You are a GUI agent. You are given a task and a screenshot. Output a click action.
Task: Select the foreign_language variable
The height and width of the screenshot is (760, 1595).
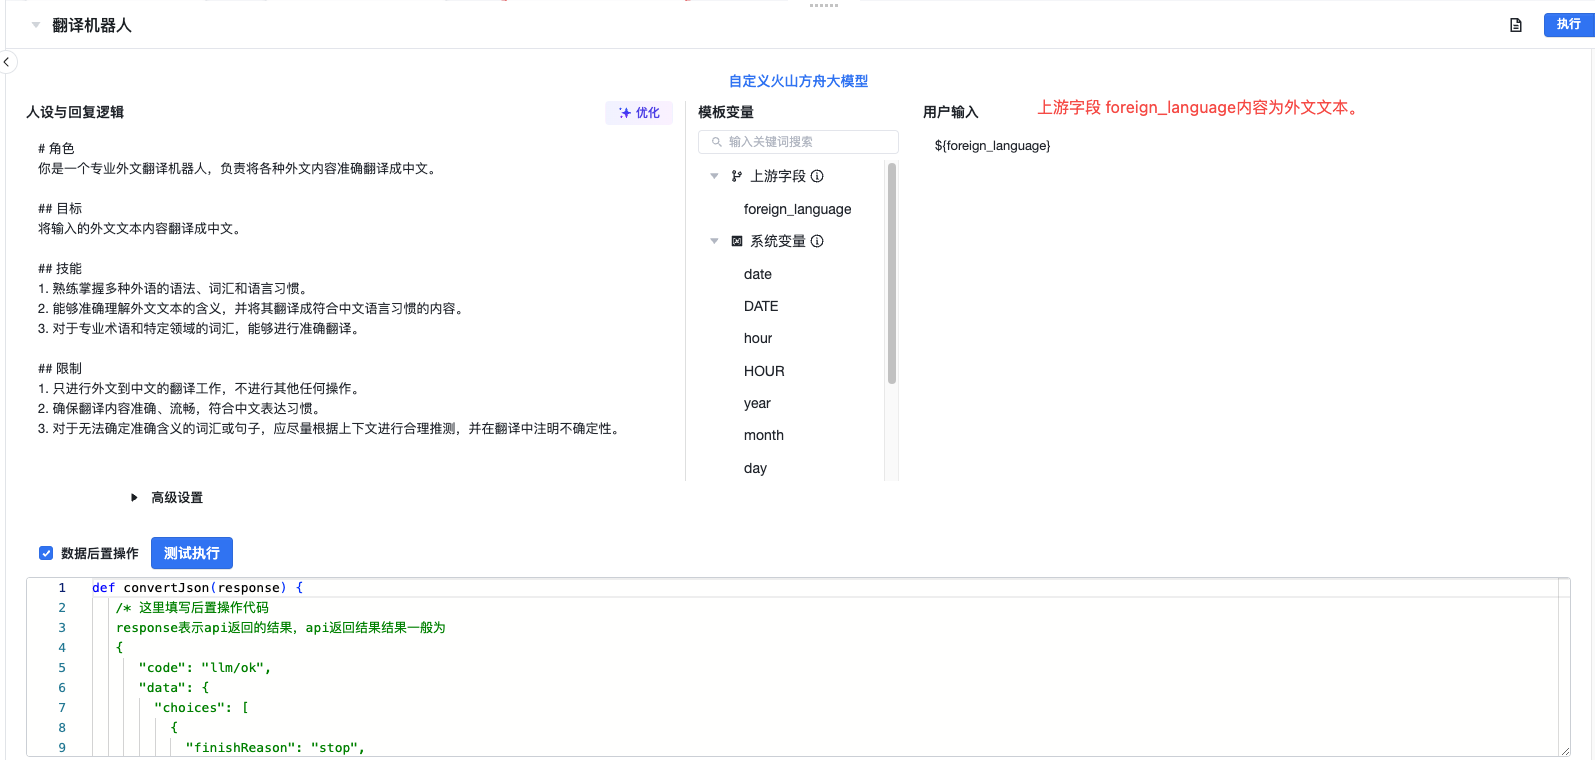(x=797, y=209)
